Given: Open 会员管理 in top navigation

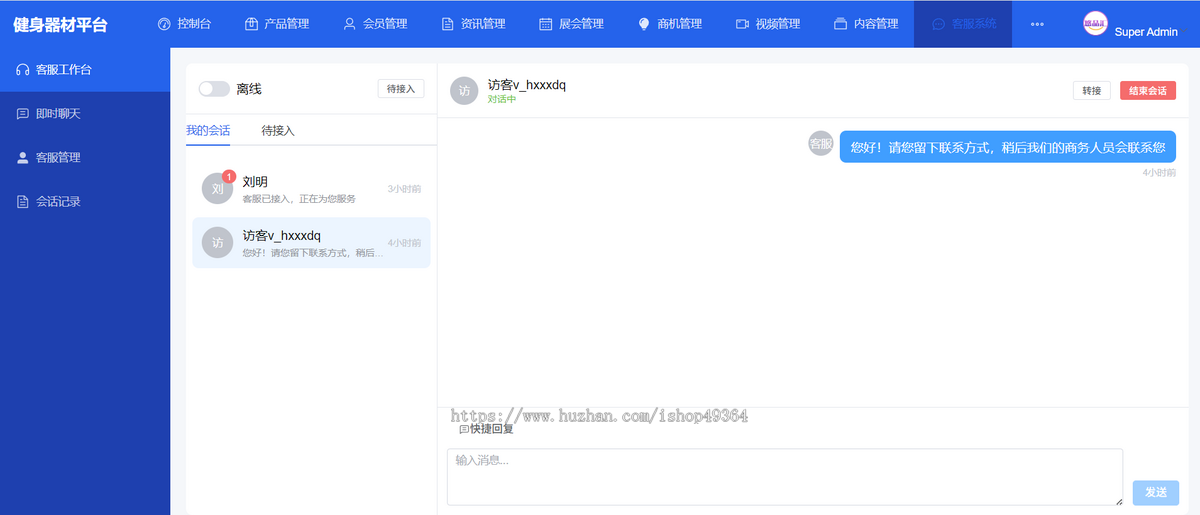Looking at the screenshot, I should [375, 24].
